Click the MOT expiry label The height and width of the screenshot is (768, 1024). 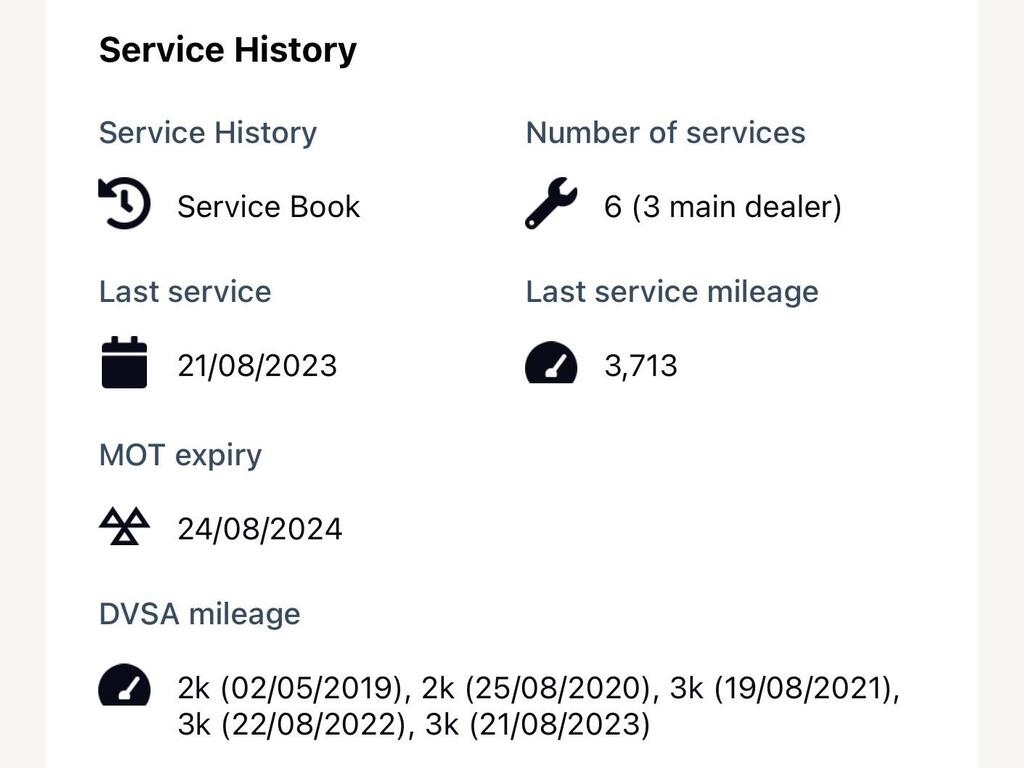[x=180, y=455]
